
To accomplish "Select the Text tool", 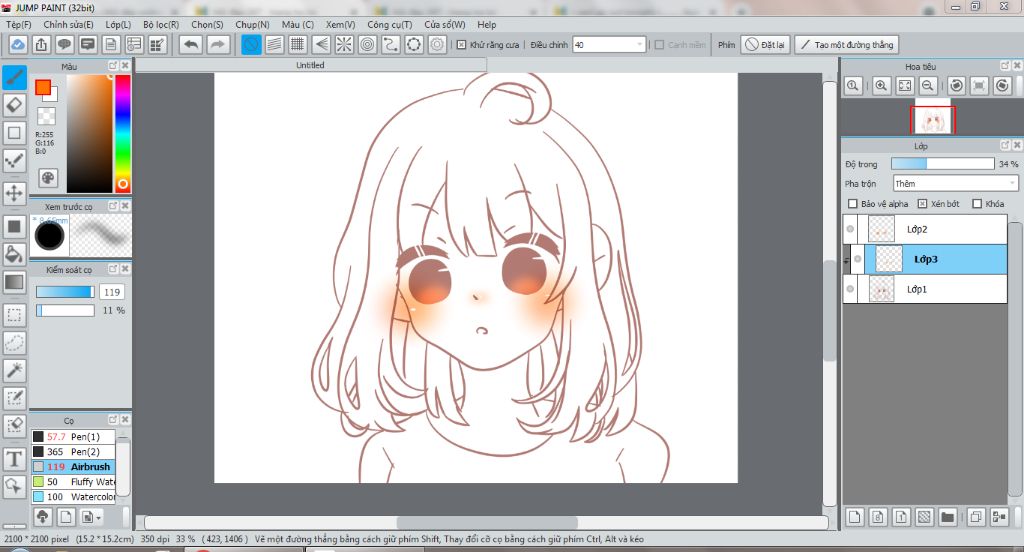I will [14, 459].
